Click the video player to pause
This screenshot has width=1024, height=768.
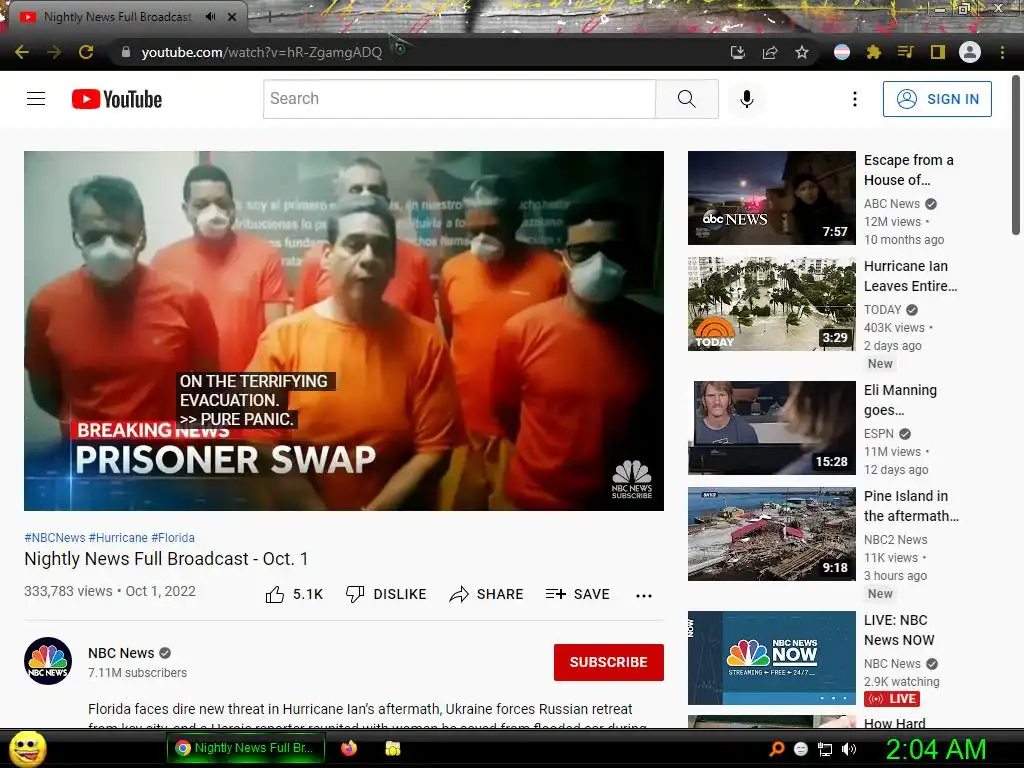coord(344,330)
